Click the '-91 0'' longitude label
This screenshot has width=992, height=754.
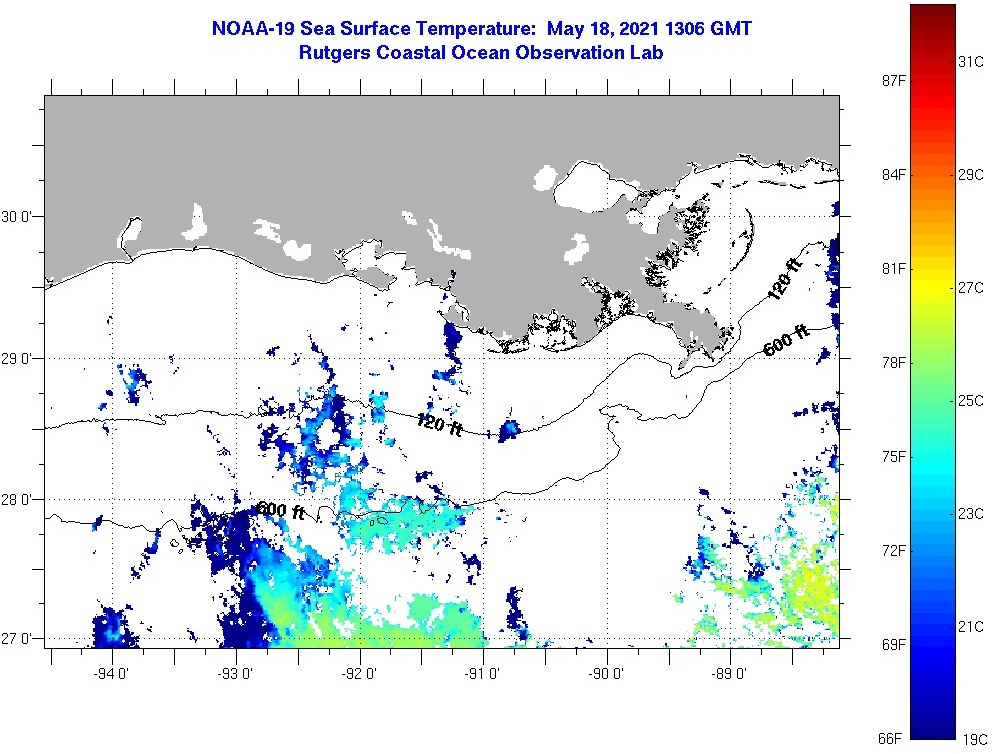point(482,674)
